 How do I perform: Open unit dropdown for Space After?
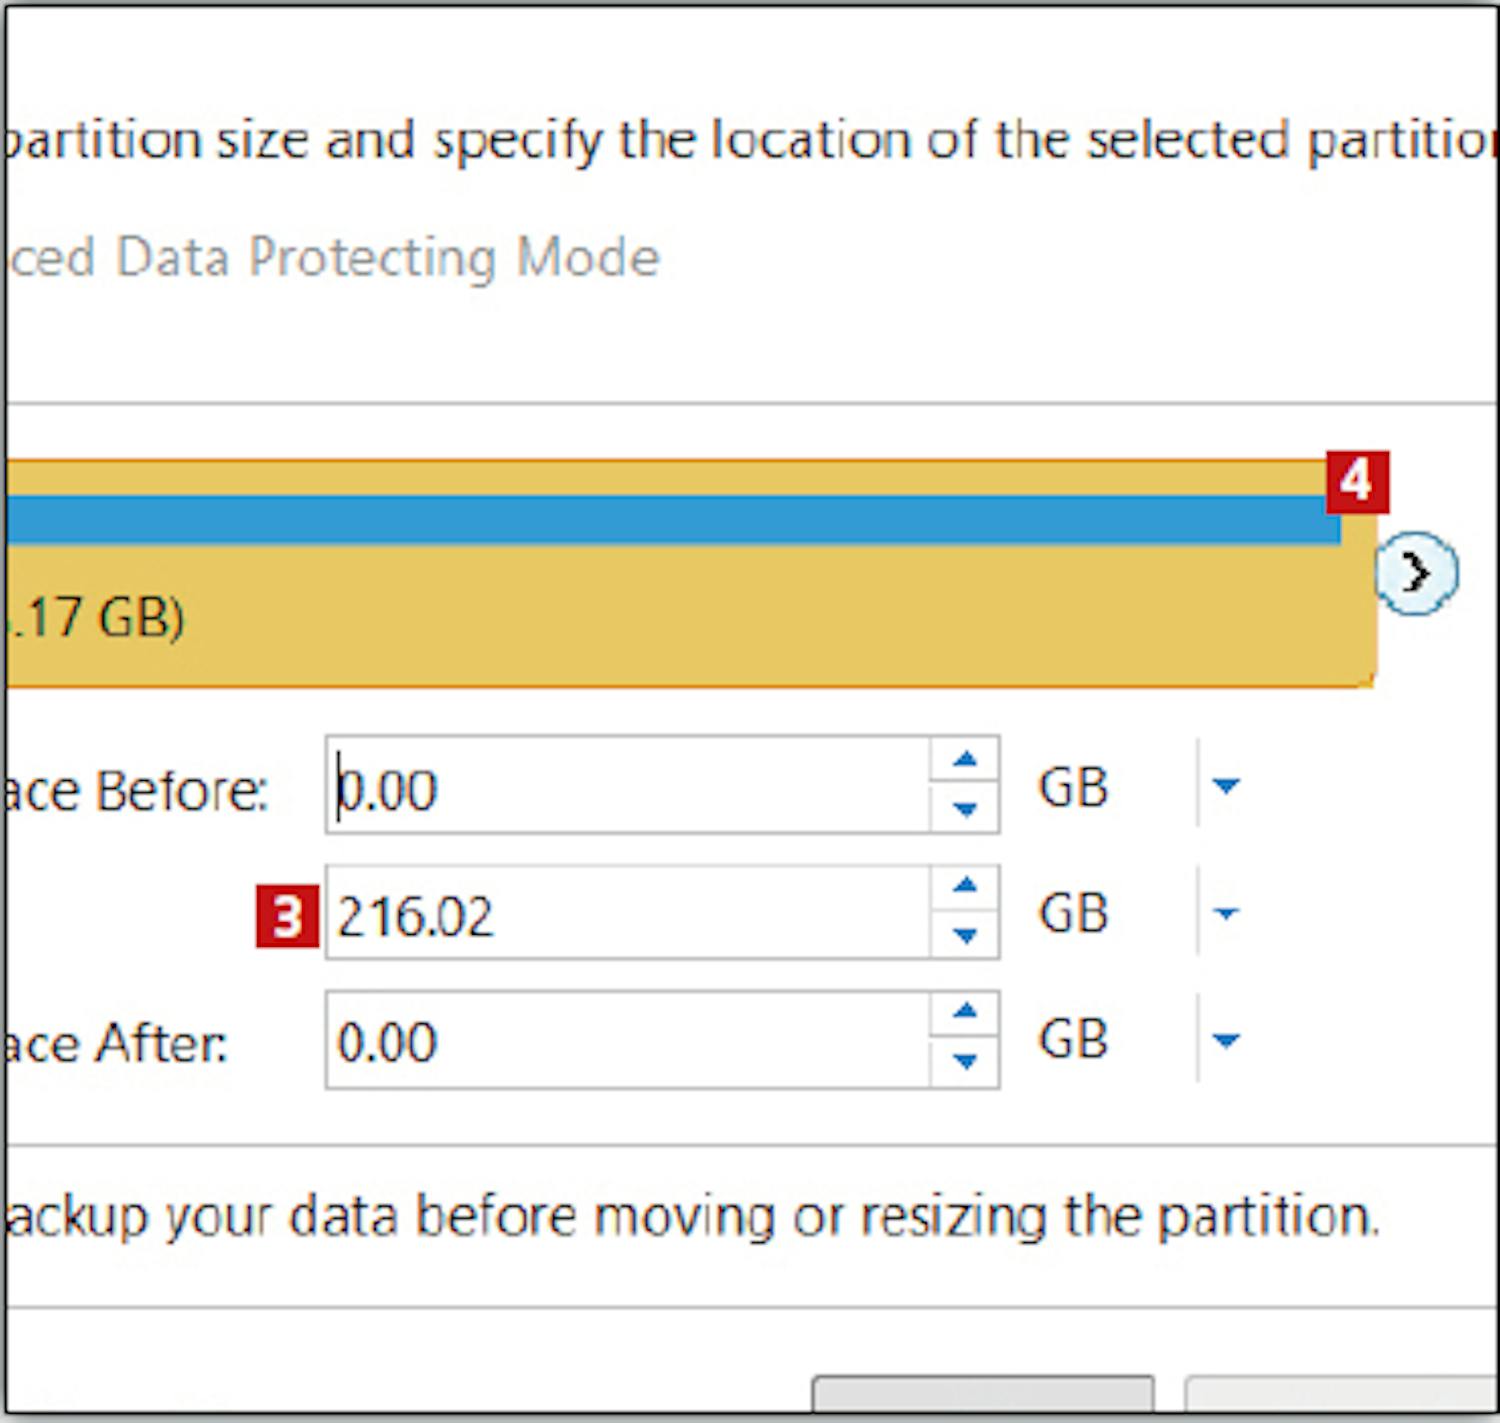[1226, 1040]
